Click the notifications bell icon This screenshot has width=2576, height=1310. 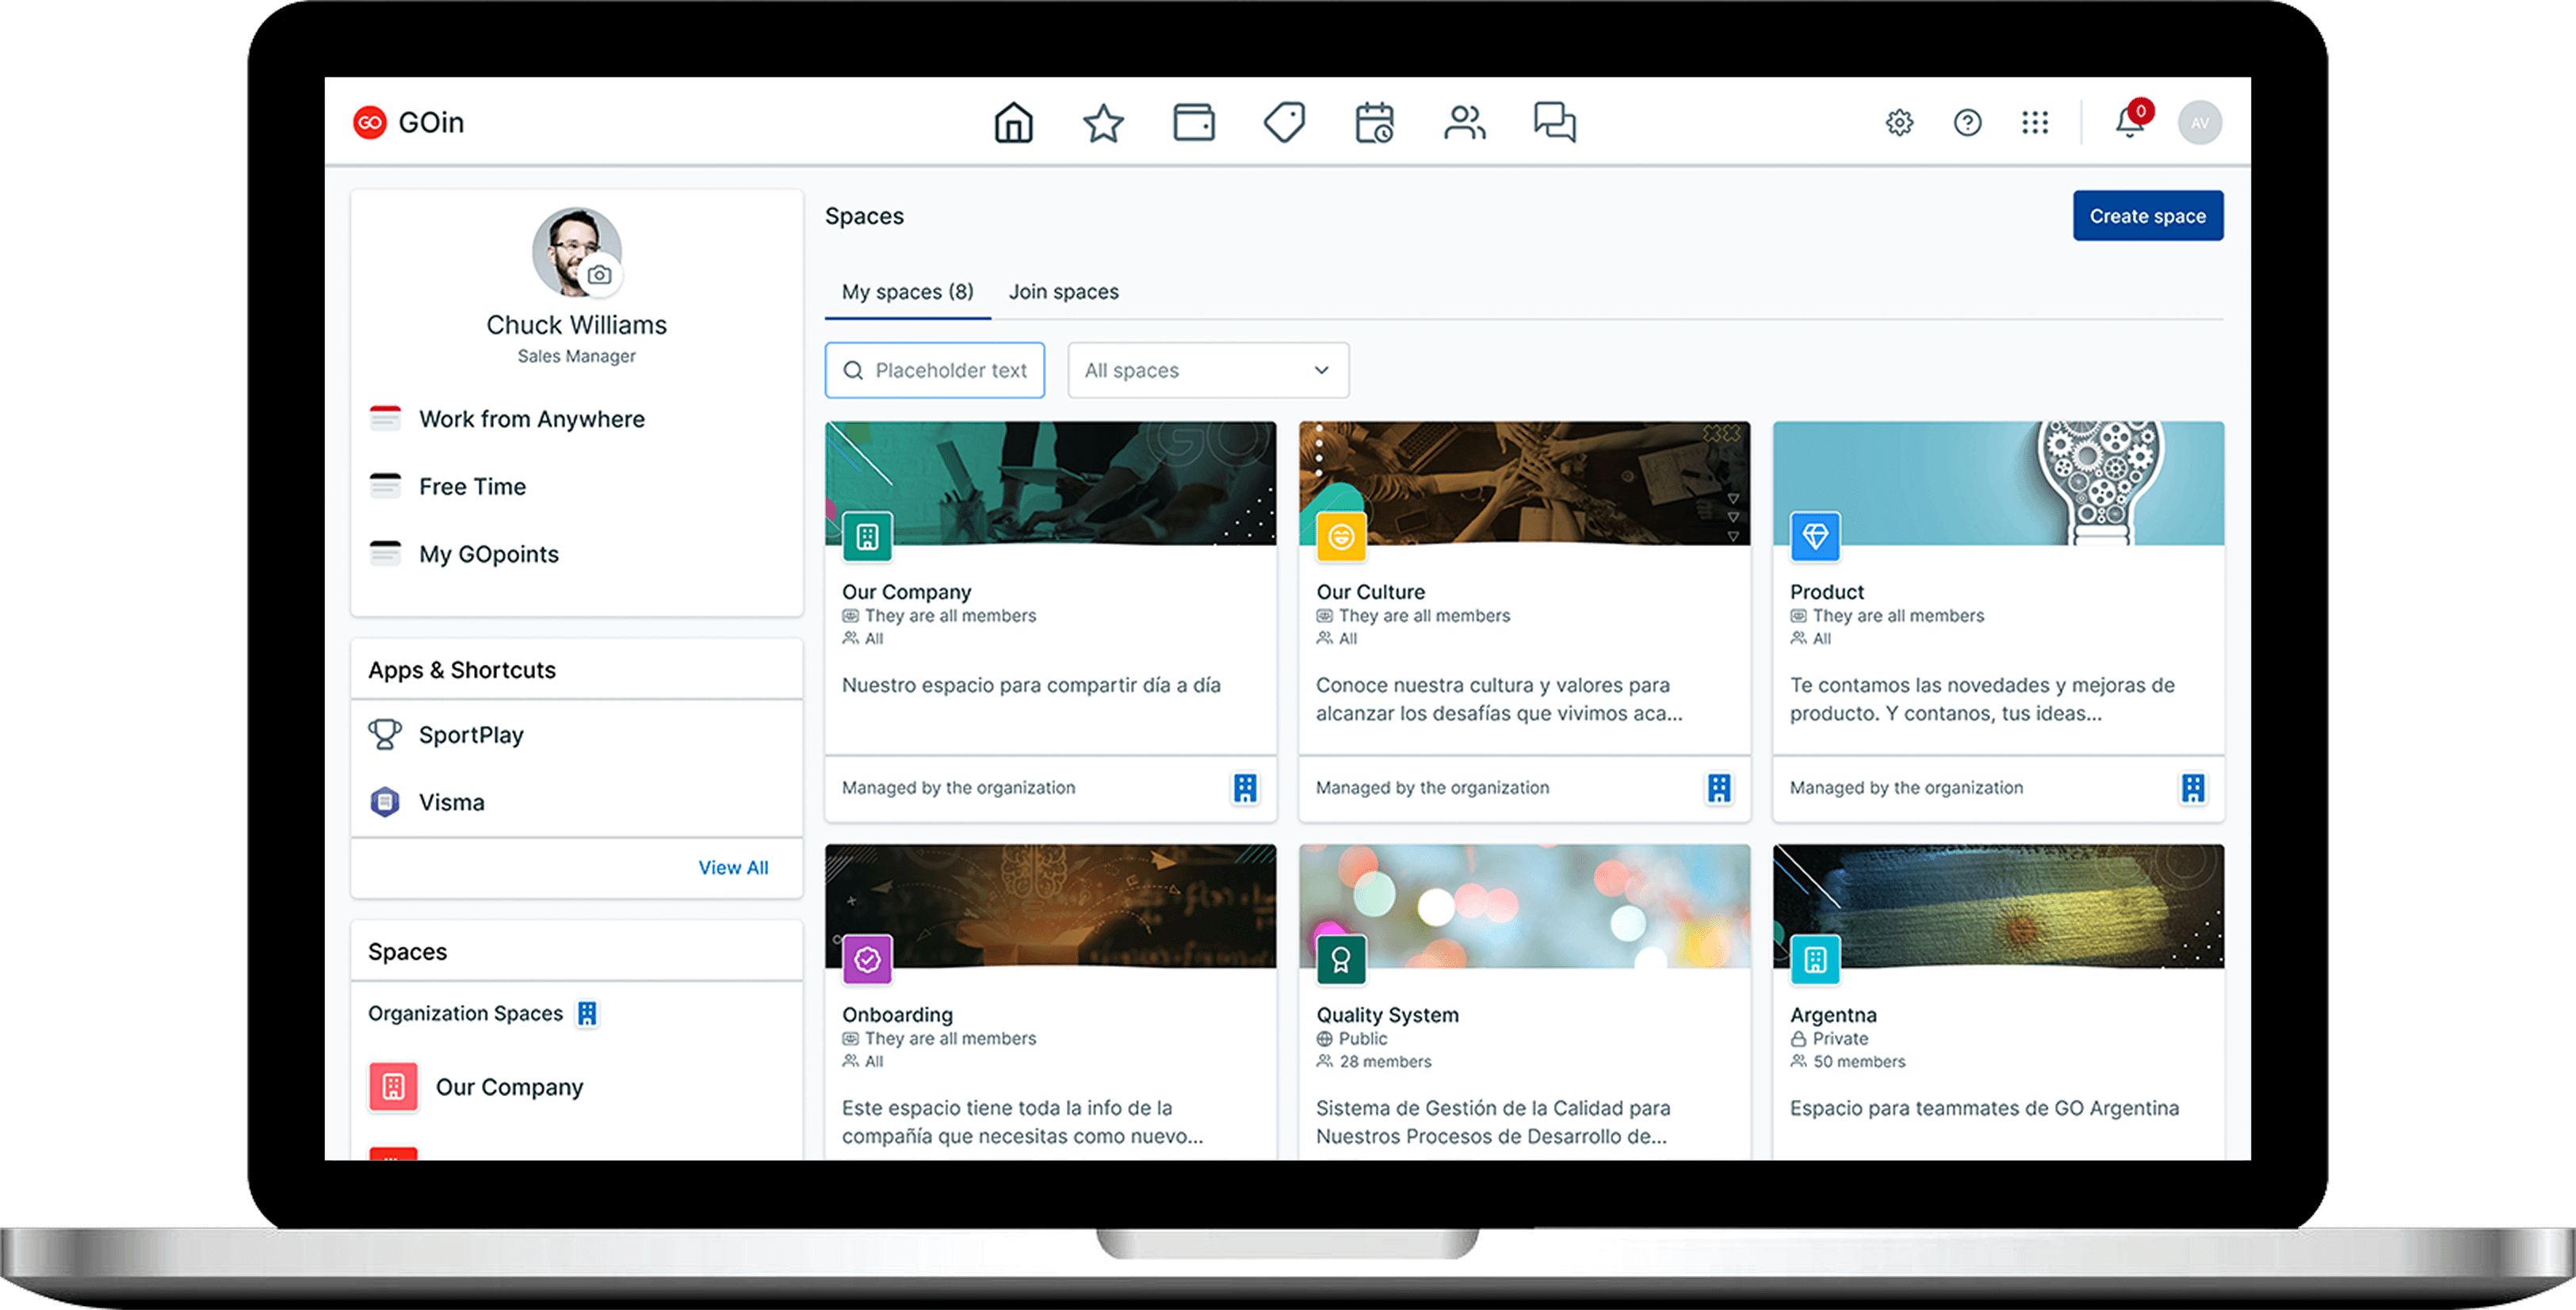click(2129, 123)
